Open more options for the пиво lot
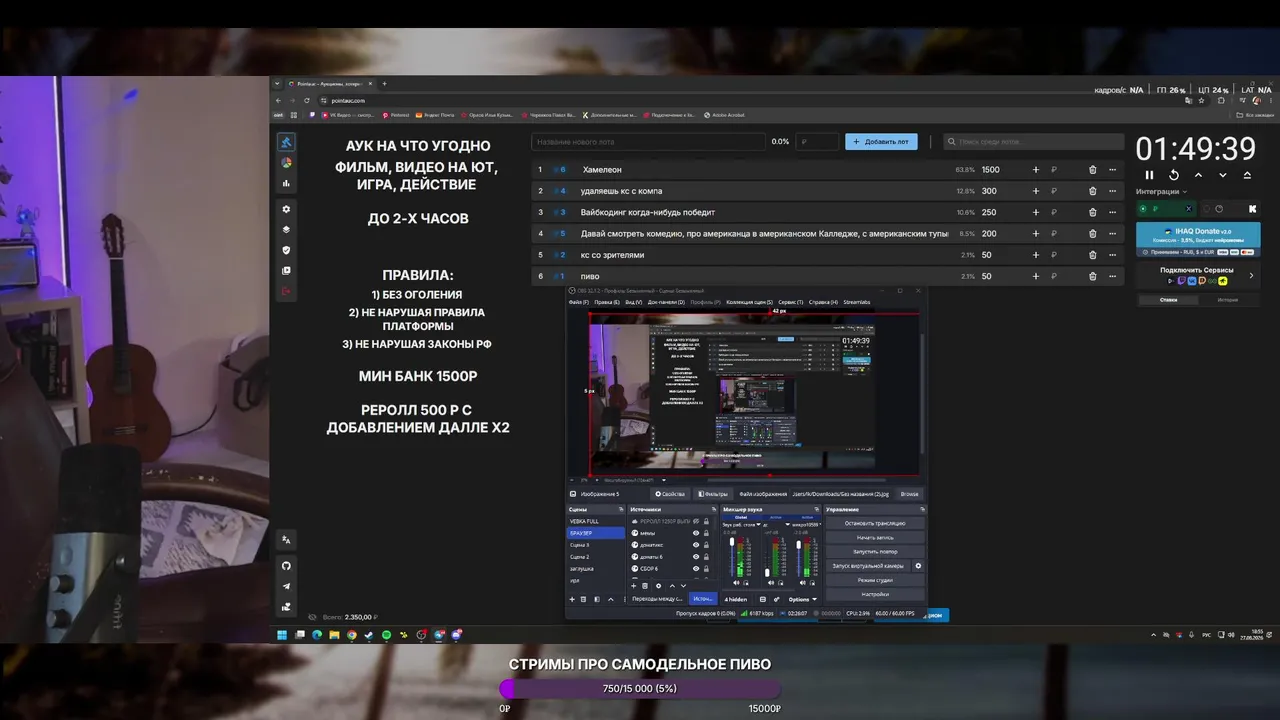Image resolution: width=1280 pixels, height=720 pixels. click(1112, 276)
